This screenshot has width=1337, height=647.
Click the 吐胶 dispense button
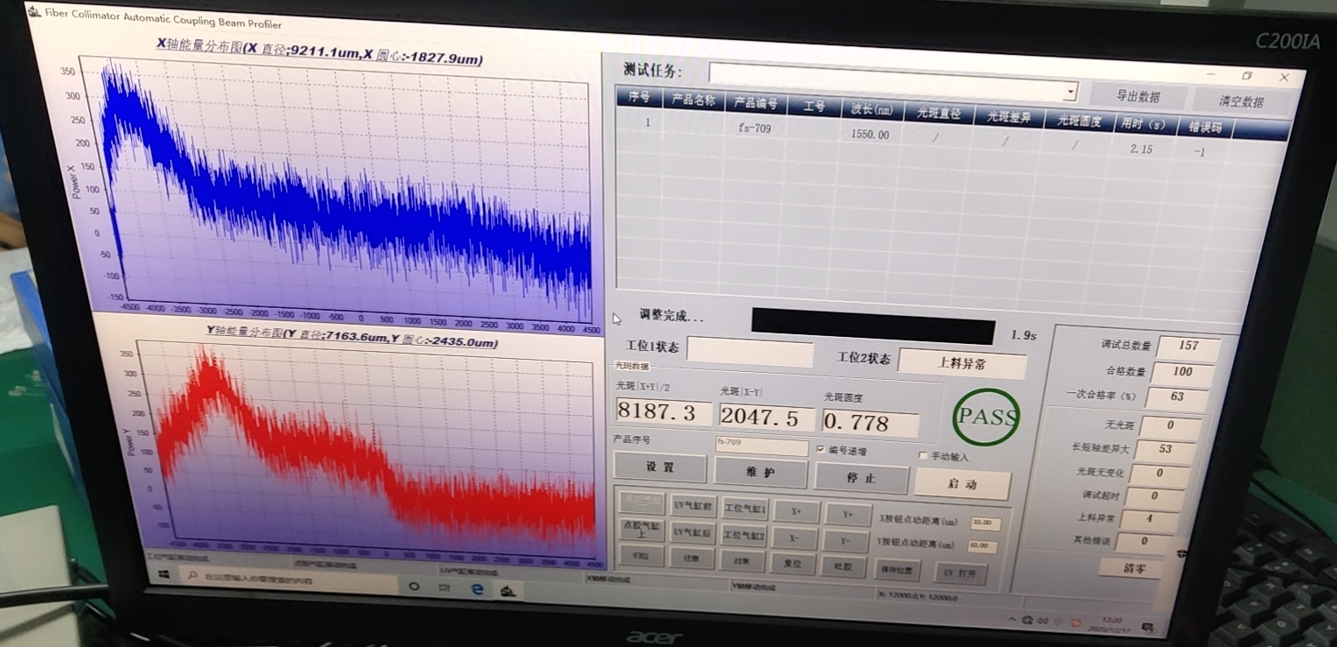click(843, 566)
